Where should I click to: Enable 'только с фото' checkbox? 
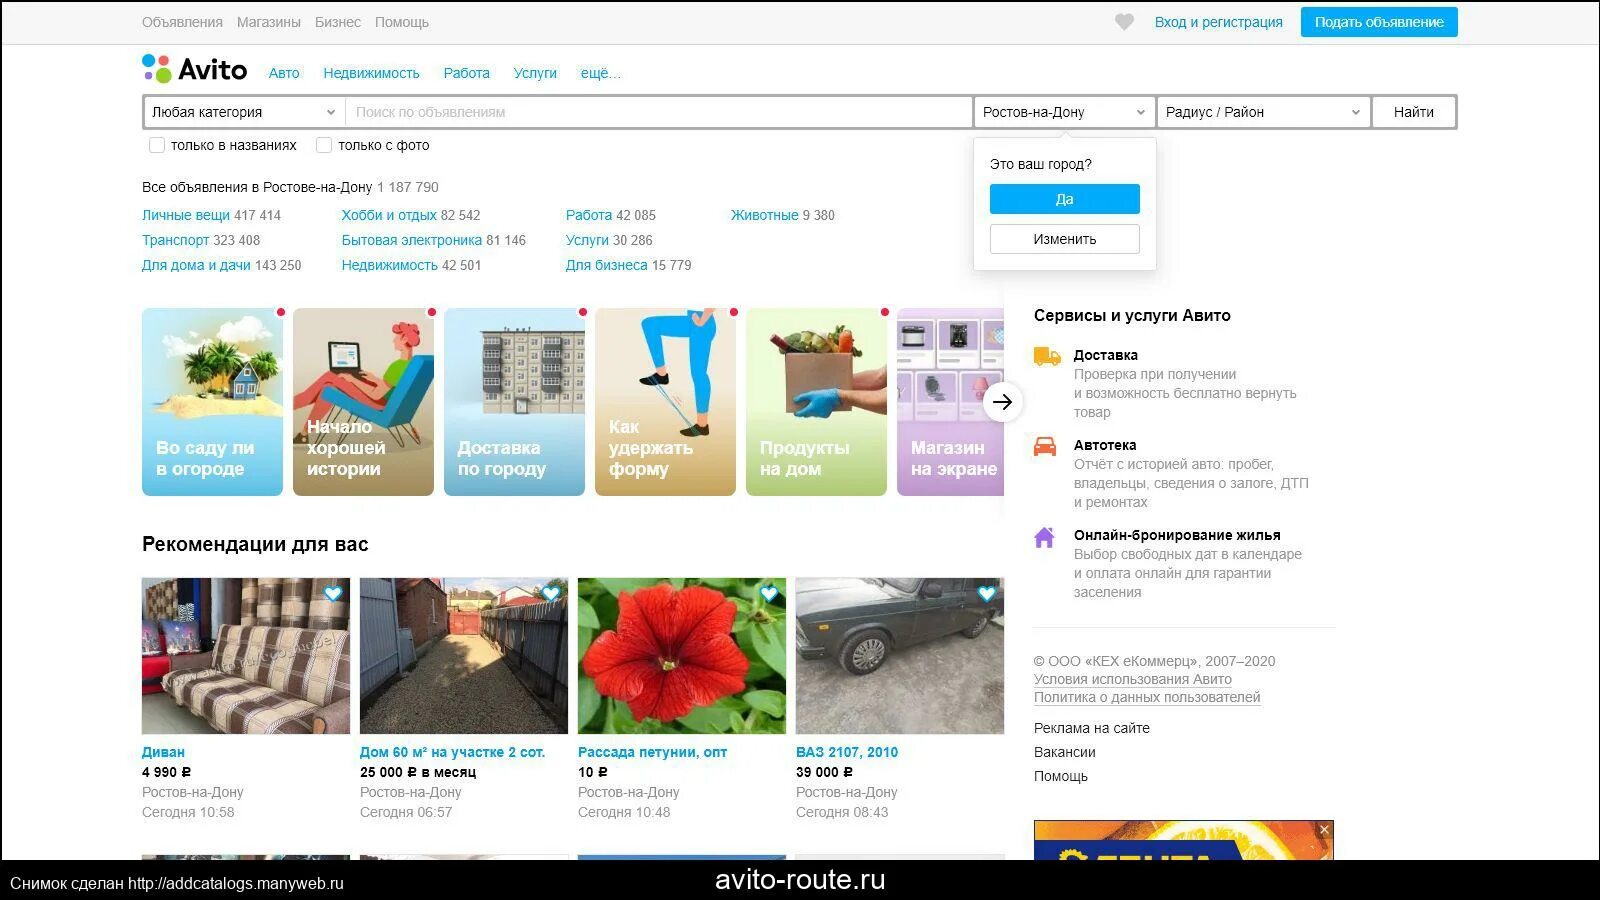(324, 145)
